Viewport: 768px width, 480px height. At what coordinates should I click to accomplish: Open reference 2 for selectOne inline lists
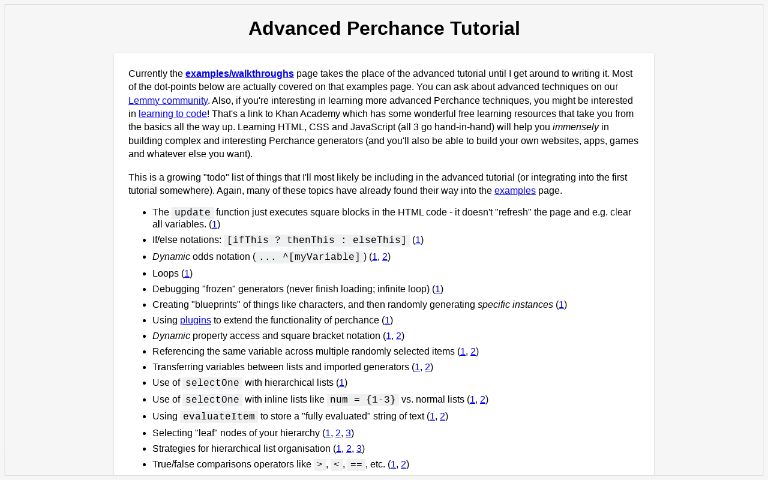pos(483,400)
